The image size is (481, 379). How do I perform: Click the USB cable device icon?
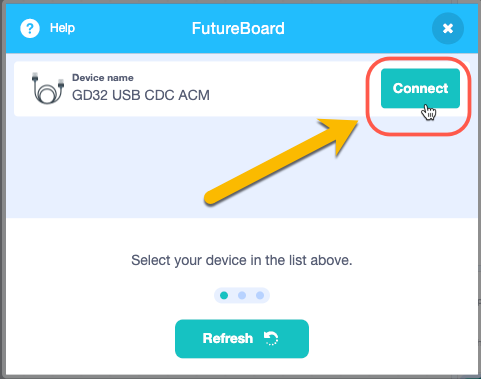(48, 88)
